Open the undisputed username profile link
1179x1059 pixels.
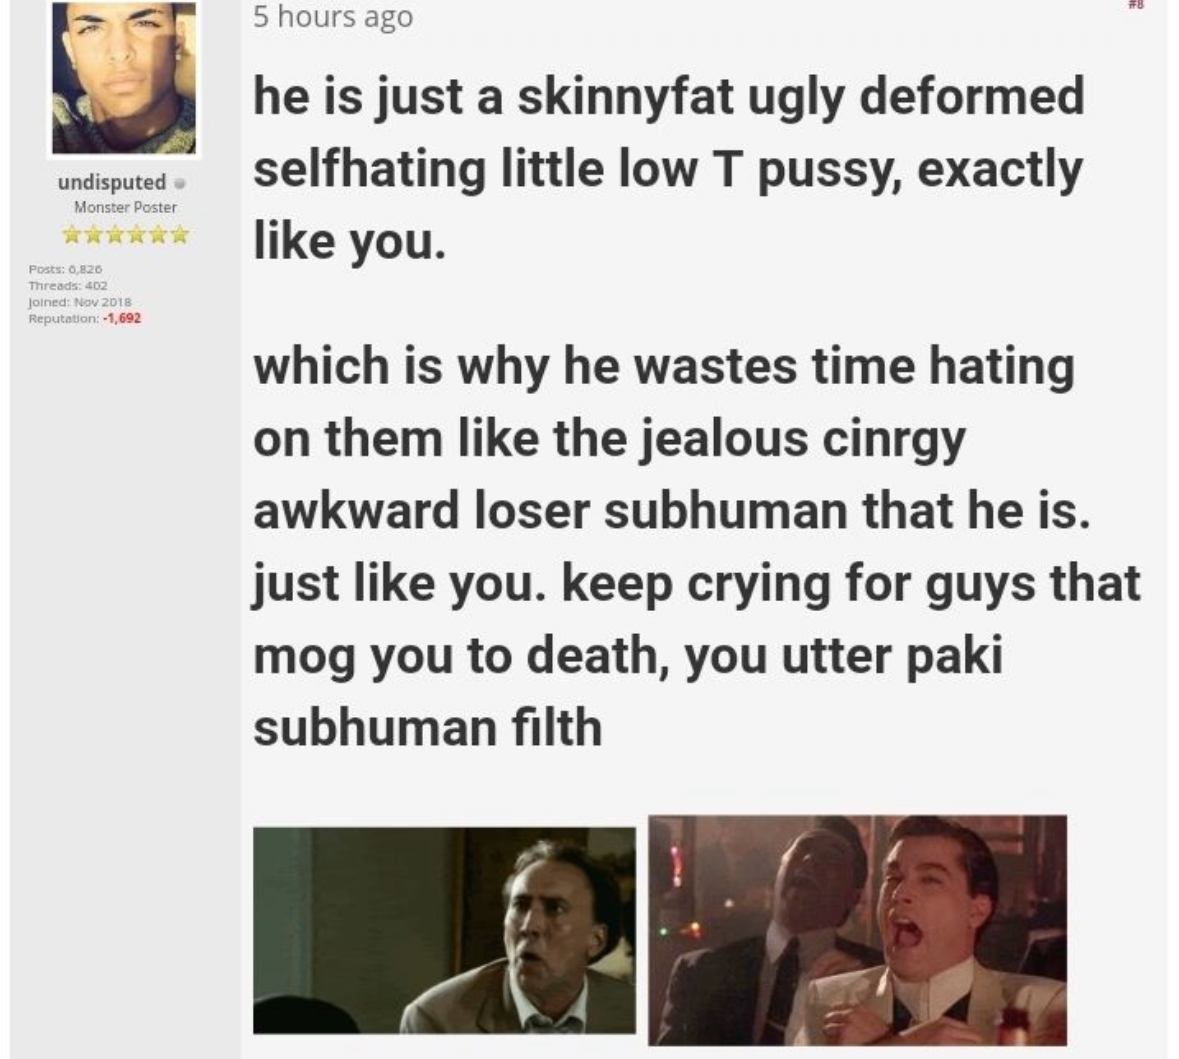pos(112,182)
